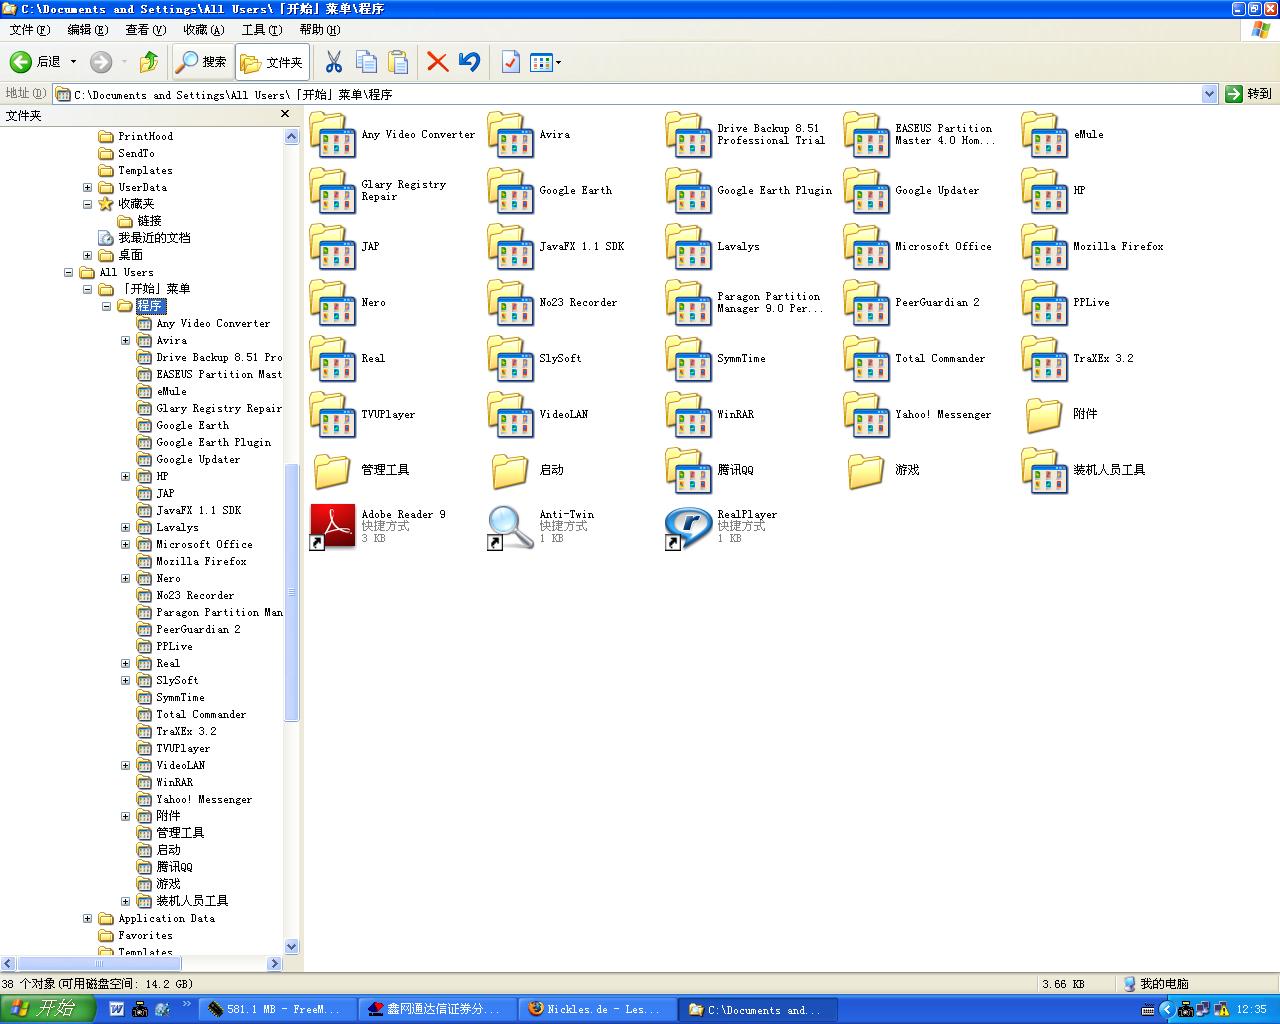The height and width of the screenshot is (1024, 1280).
Task: Select the TraXEx 3.2 folder icon
Action: 1044,358
